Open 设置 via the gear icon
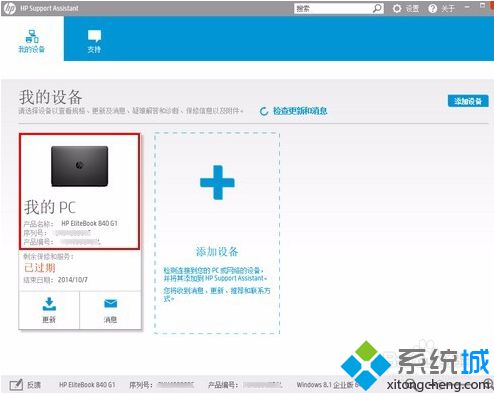494x395 pixels. click(397, 9)
